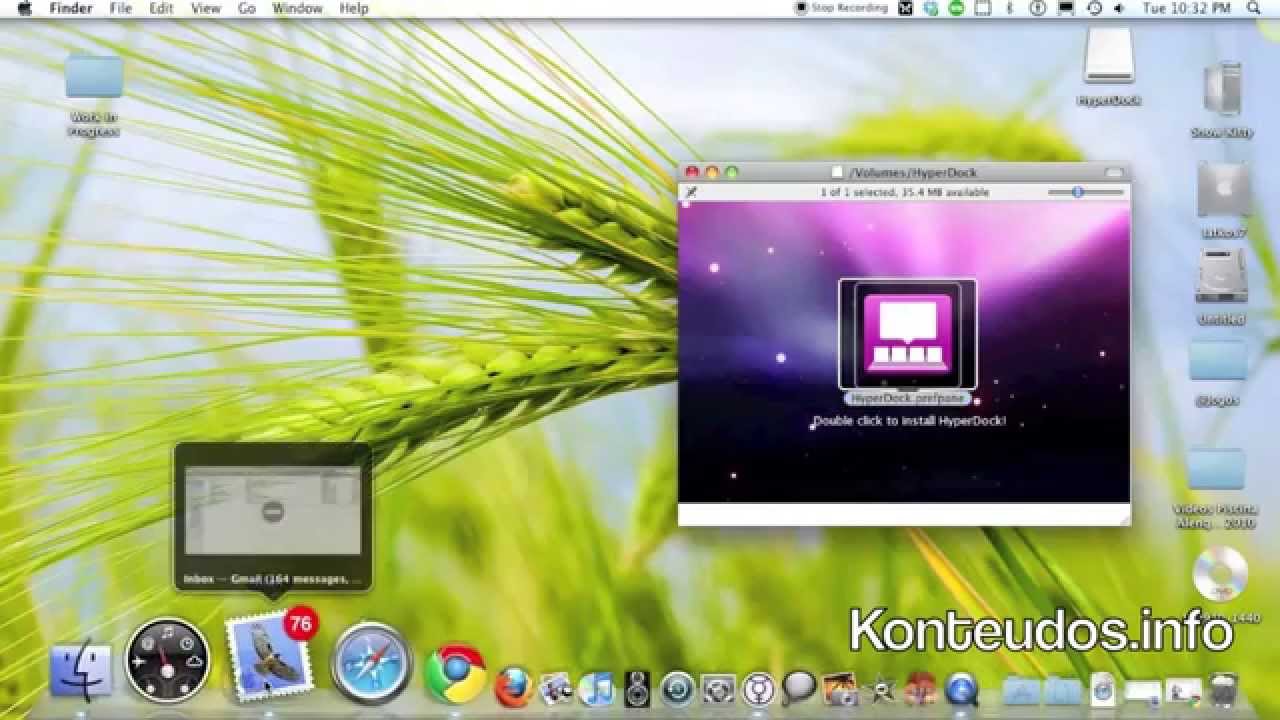
Task: Click the Inbox Gmail window preview
Action: 273,517
